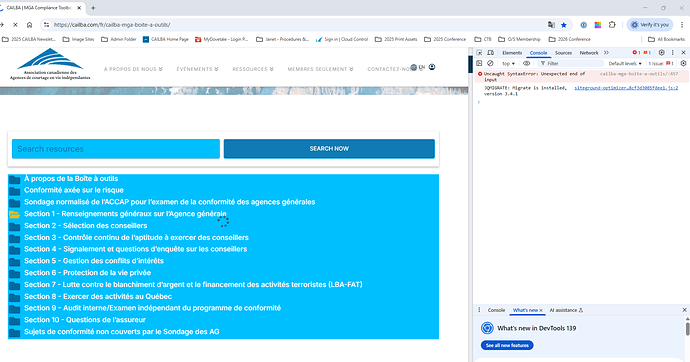This screenshot has height=362, width=690.
Task: Expand more DevTools tabs chevron
Action: [606, 53]
